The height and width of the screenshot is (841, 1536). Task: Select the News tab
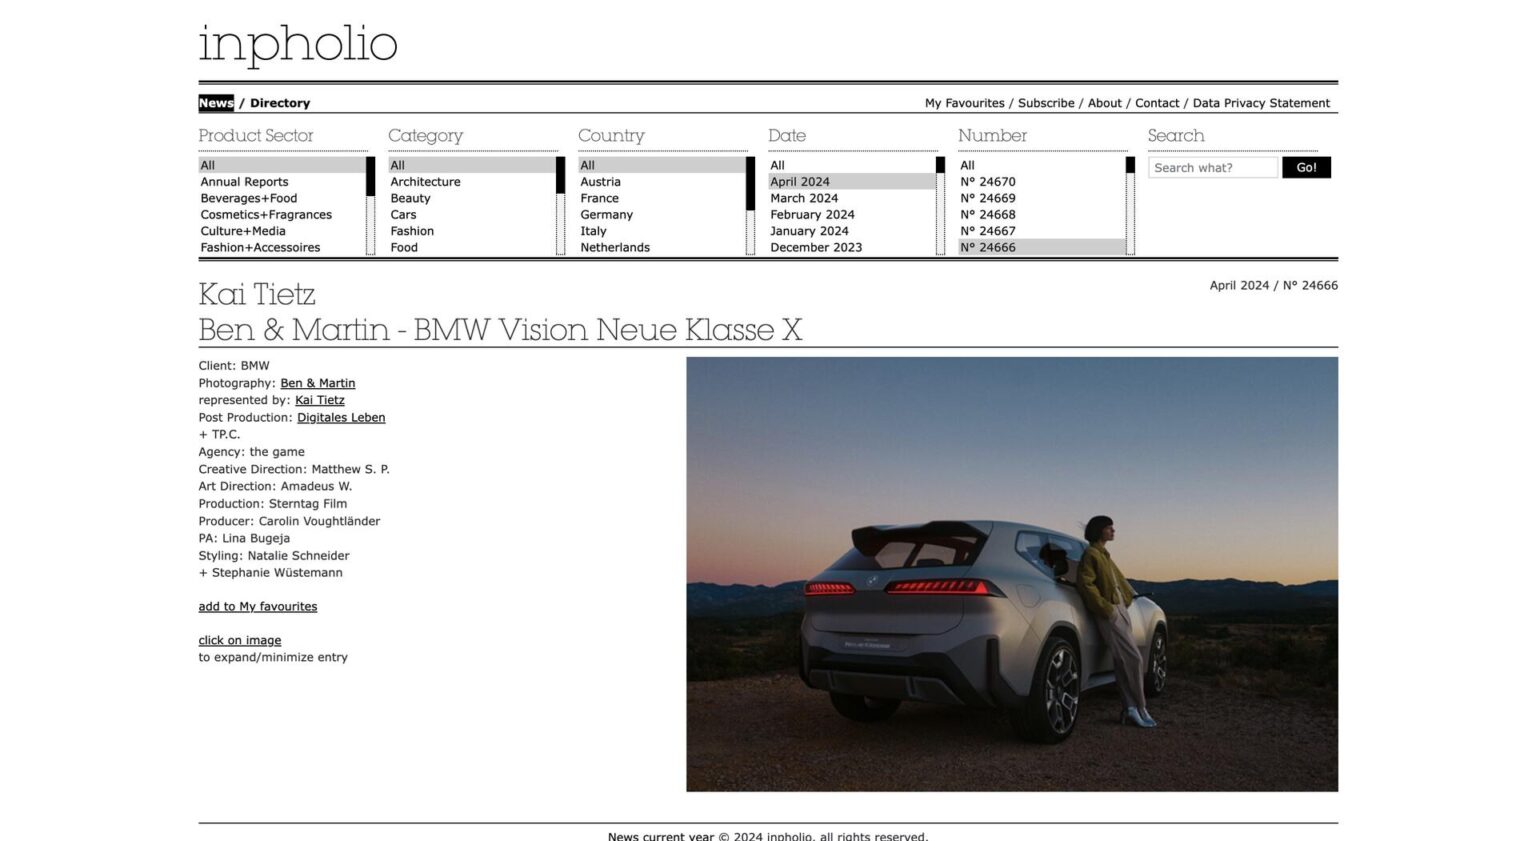[215, 103]
